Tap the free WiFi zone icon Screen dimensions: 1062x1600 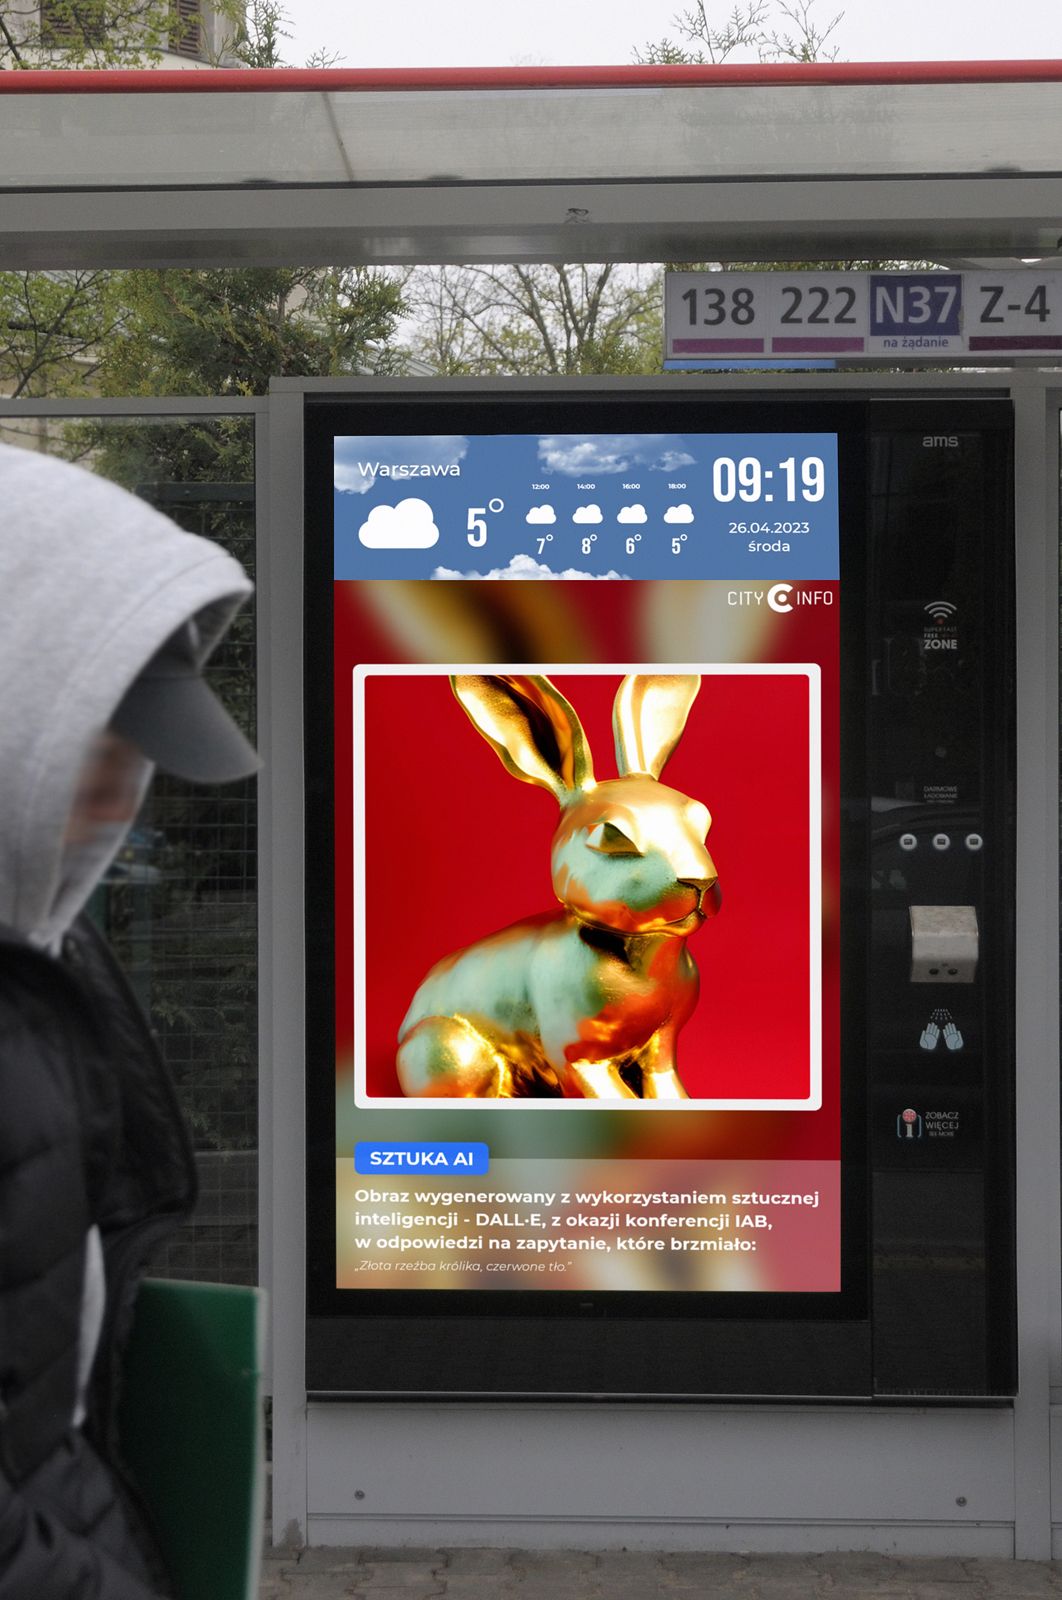click(x=939, y=626)
